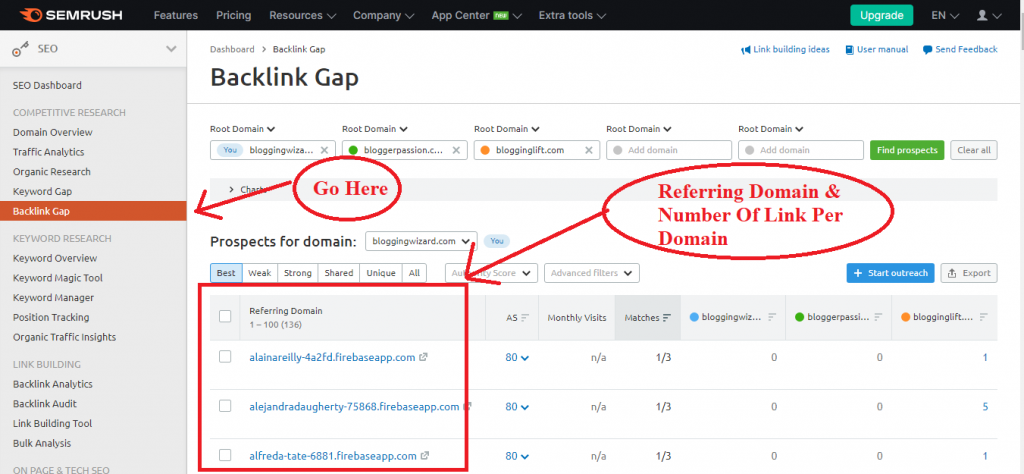Check the alfreda-tate-6881.firebaseapp.com row
The image size is (1024, 474).
[225, 455]
